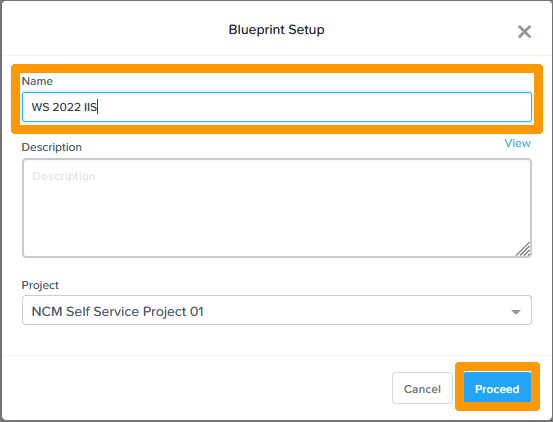Click the Name field label

pos(37,81)
